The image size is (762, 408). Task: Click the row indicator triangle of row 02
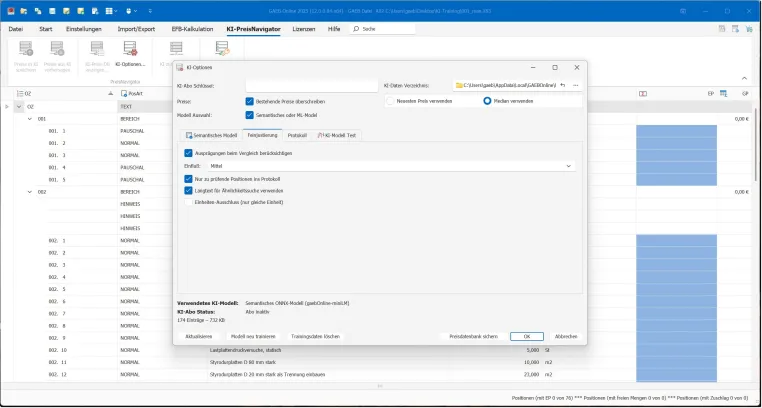(7, 106)
